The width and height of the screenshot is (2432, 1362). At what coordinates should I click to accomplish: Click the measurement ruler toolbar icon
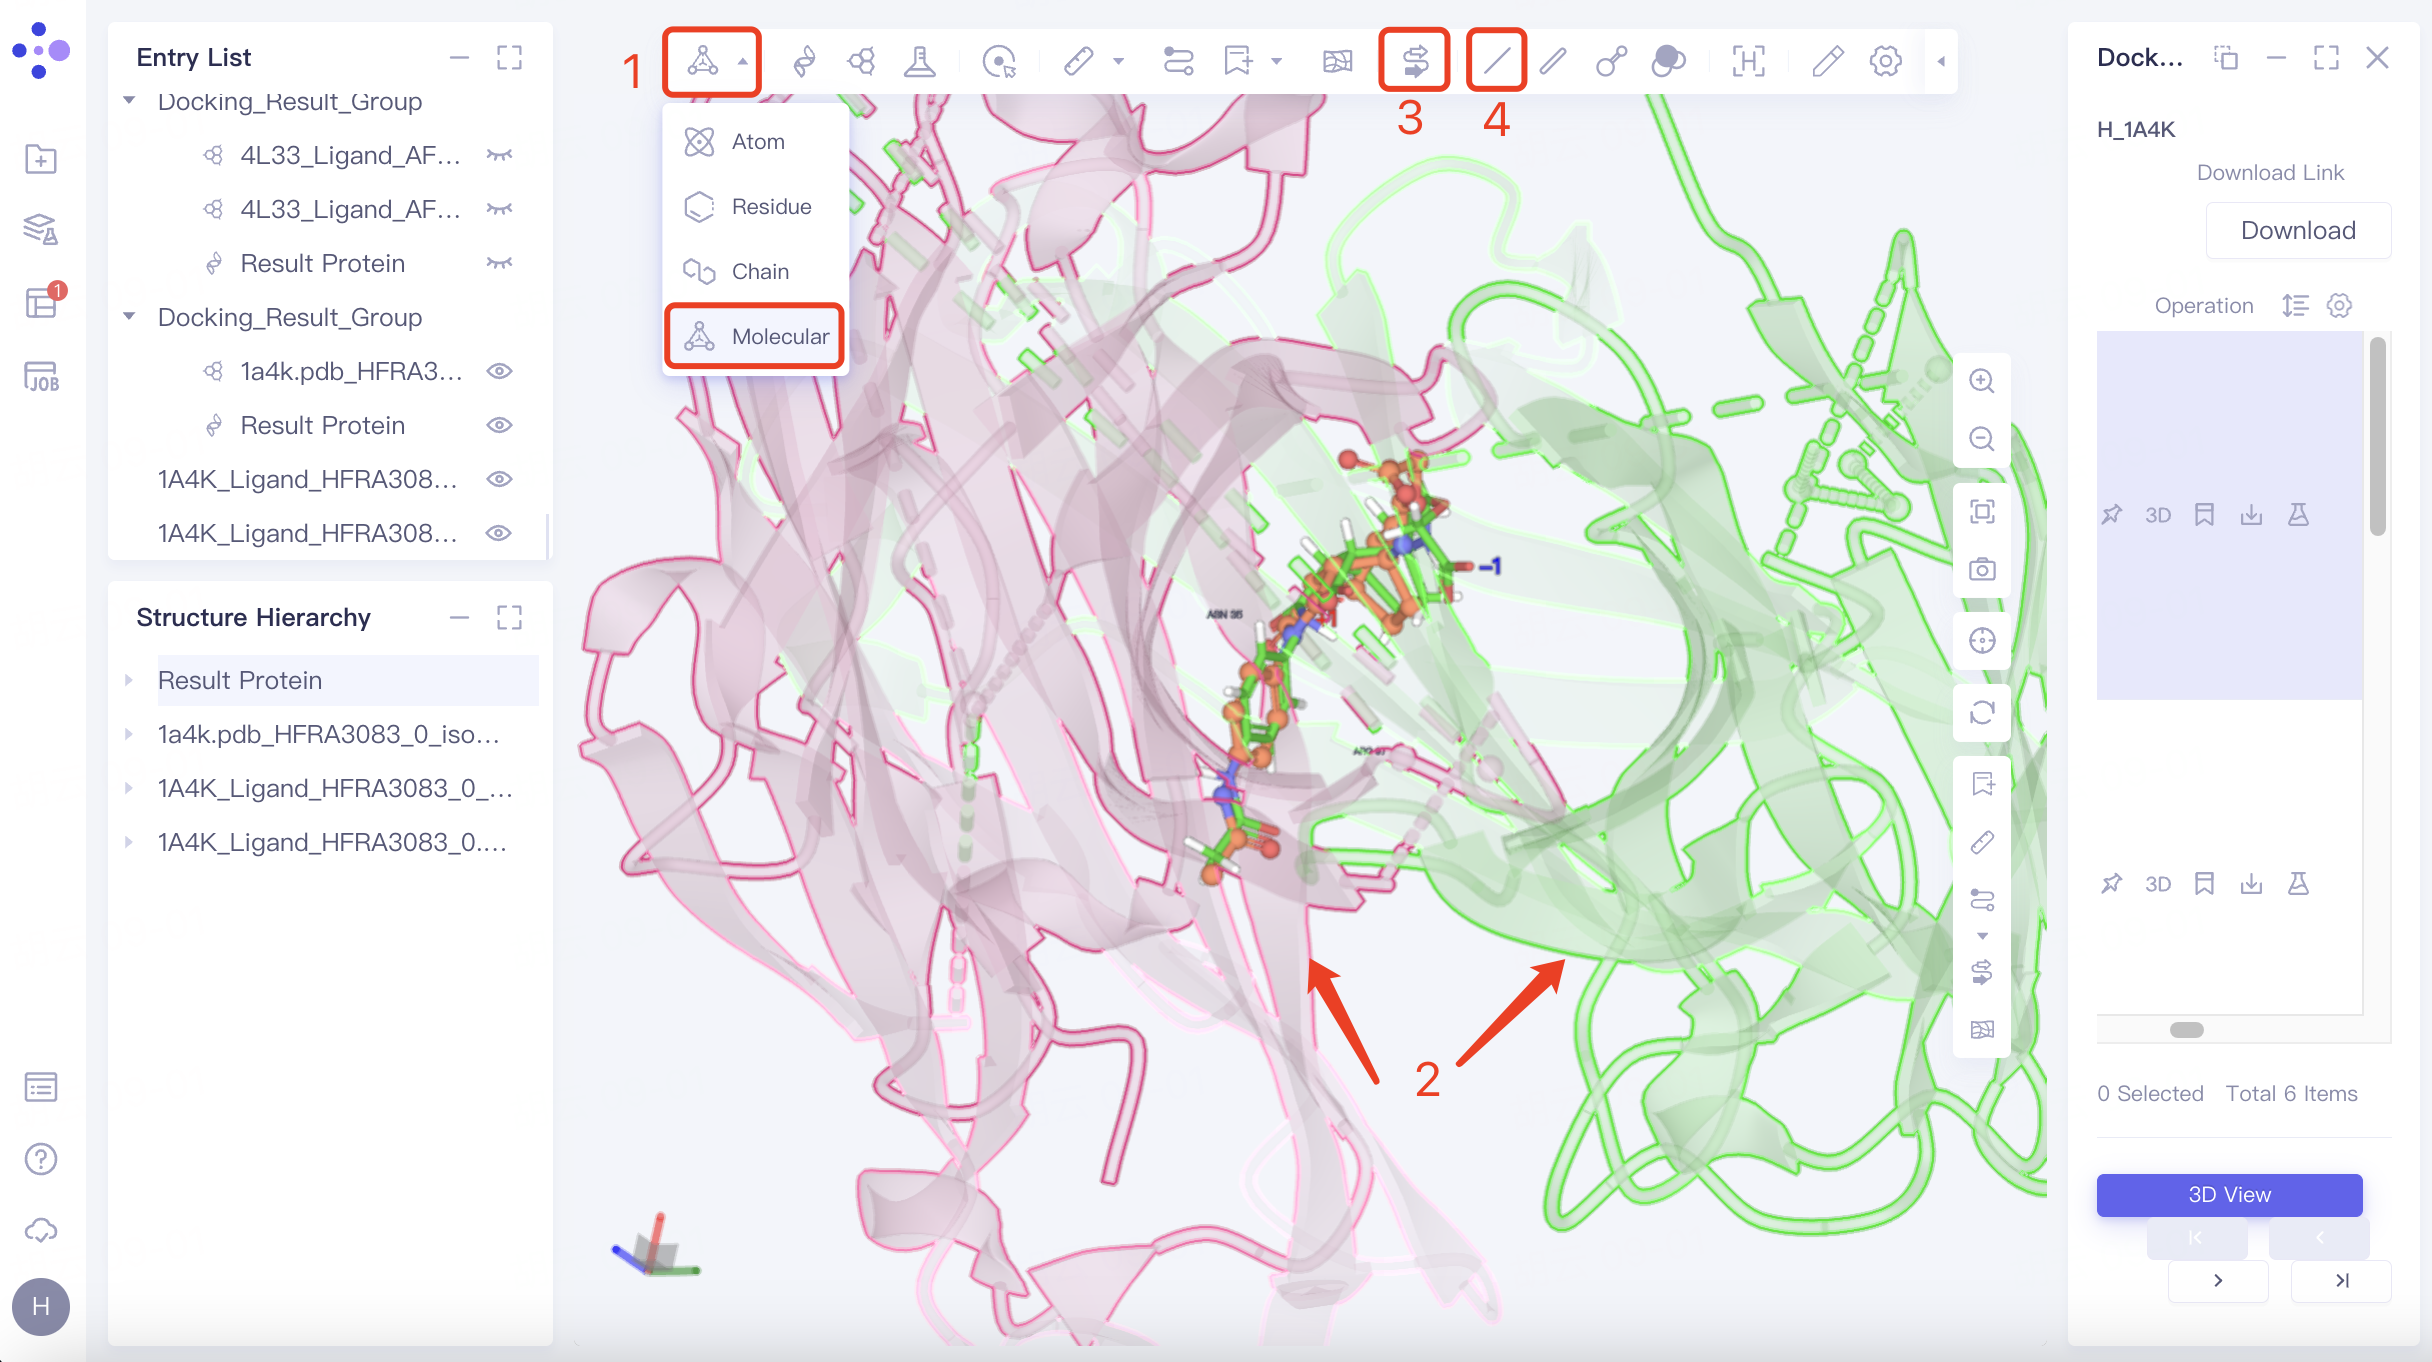[1078, 61]
